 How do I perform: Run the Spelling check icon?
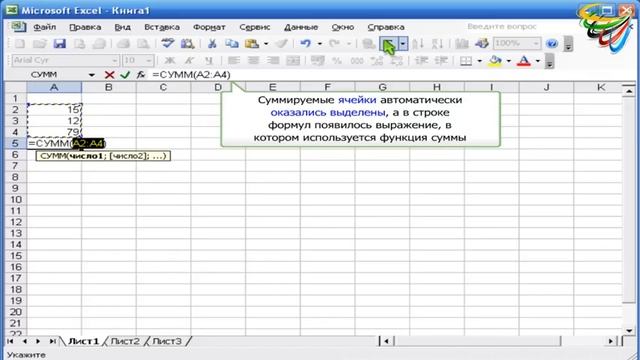(x=167, y=44)
